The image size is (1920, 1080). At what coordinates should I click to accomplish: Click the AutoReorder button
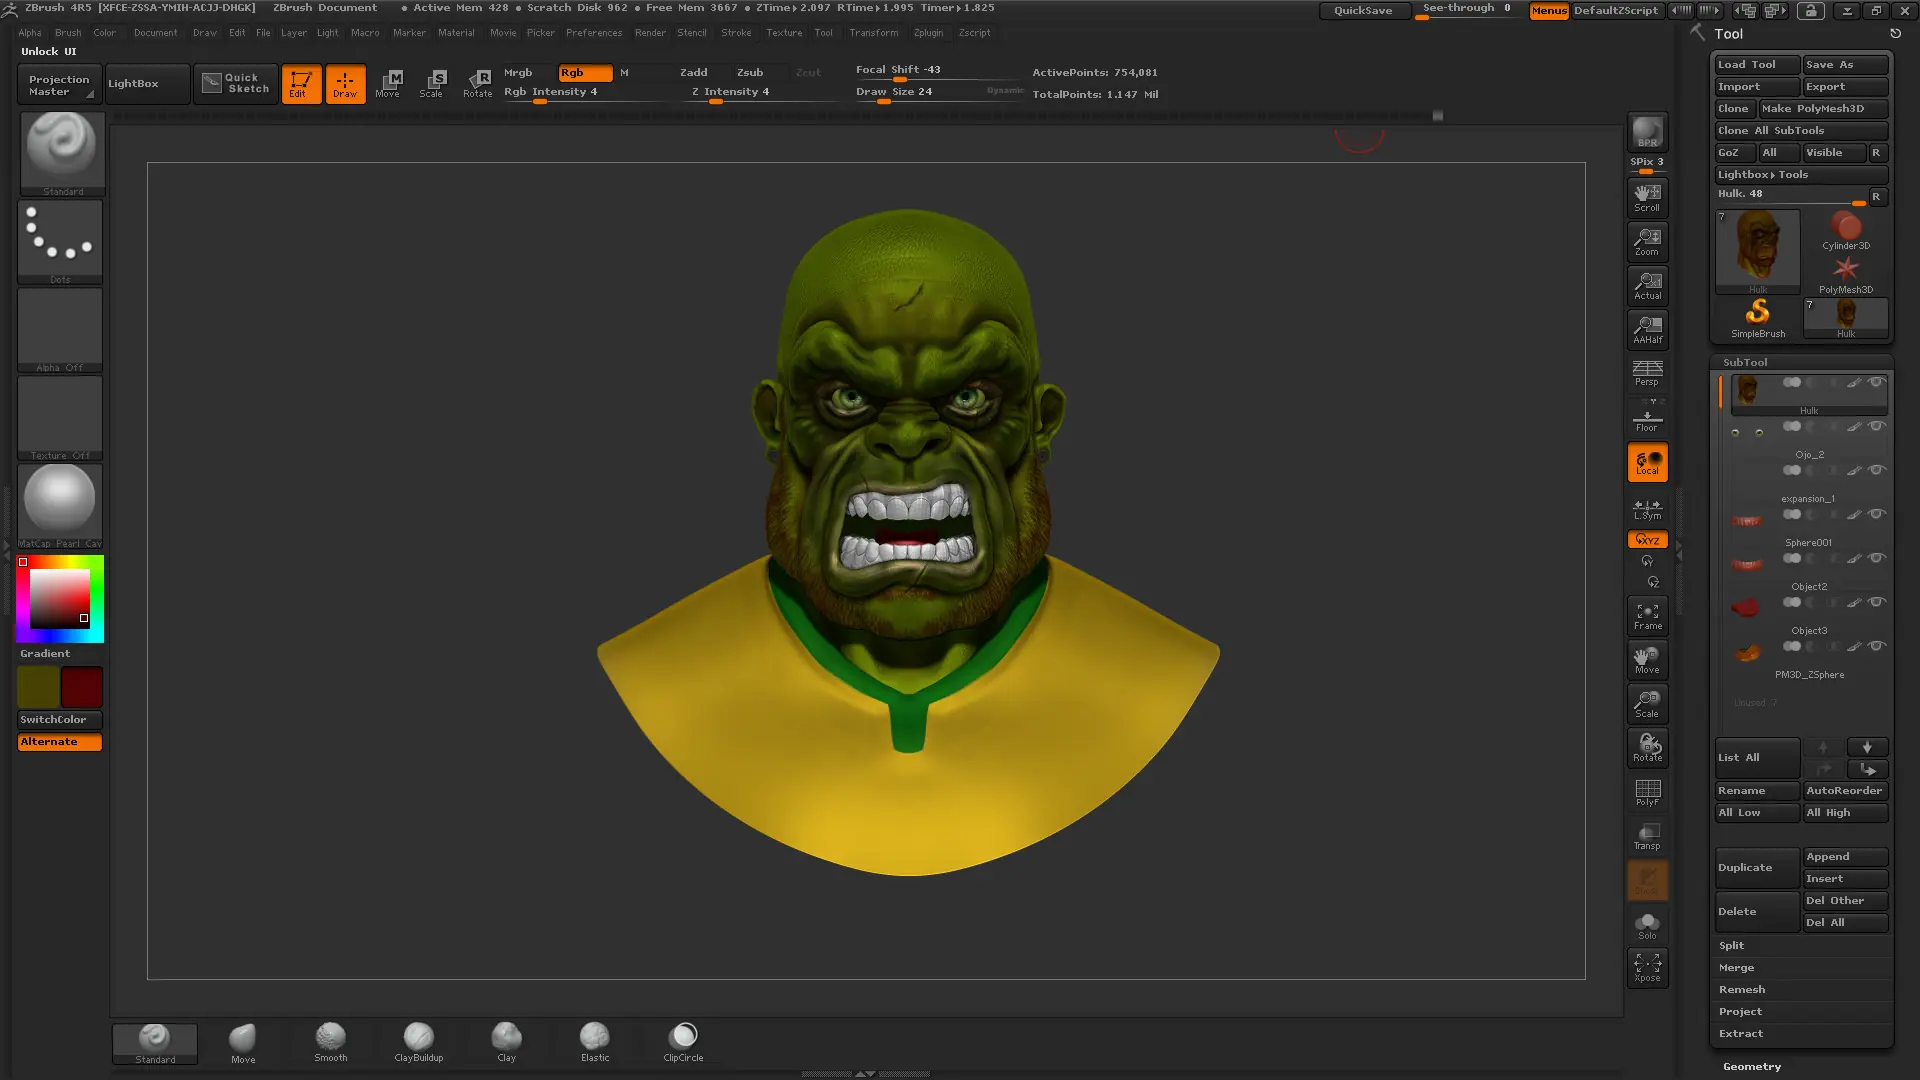point(1845,790)
